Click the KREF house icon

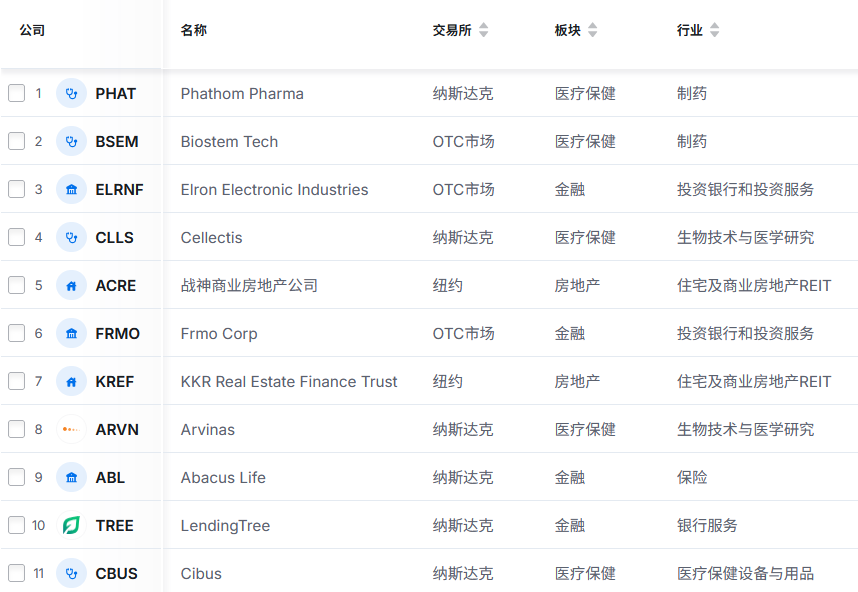coord(71,381)
